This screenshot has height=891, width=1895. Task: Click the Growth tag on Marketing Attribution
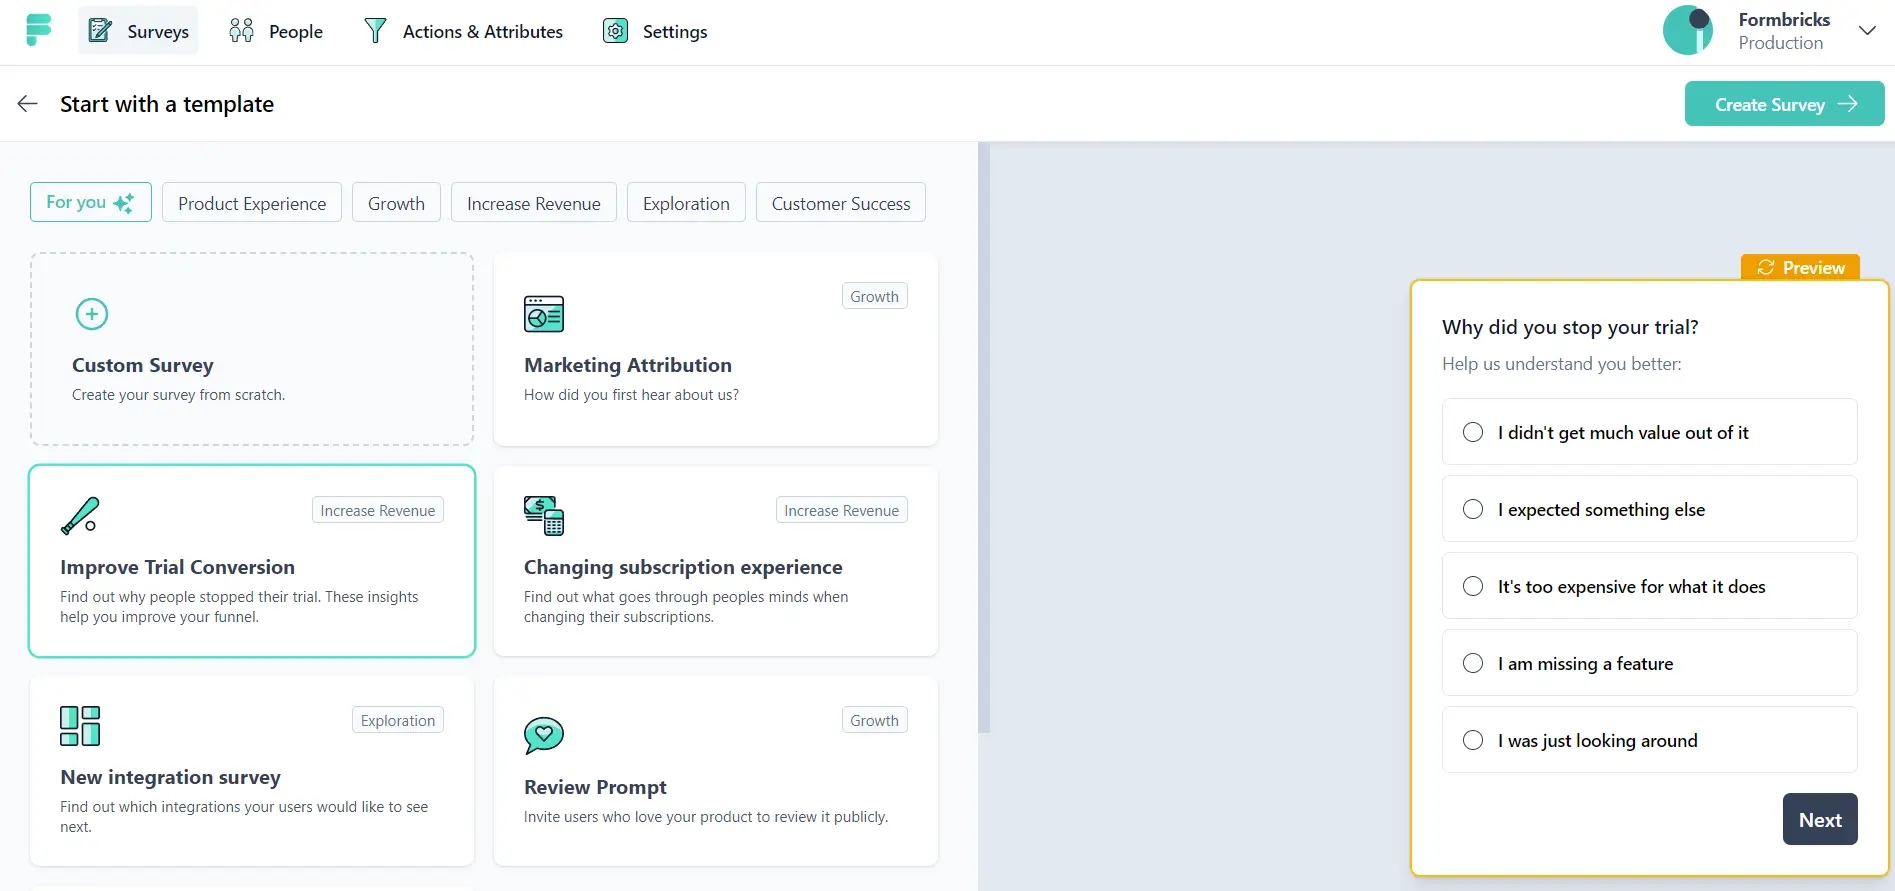click(x=874, y=296)
